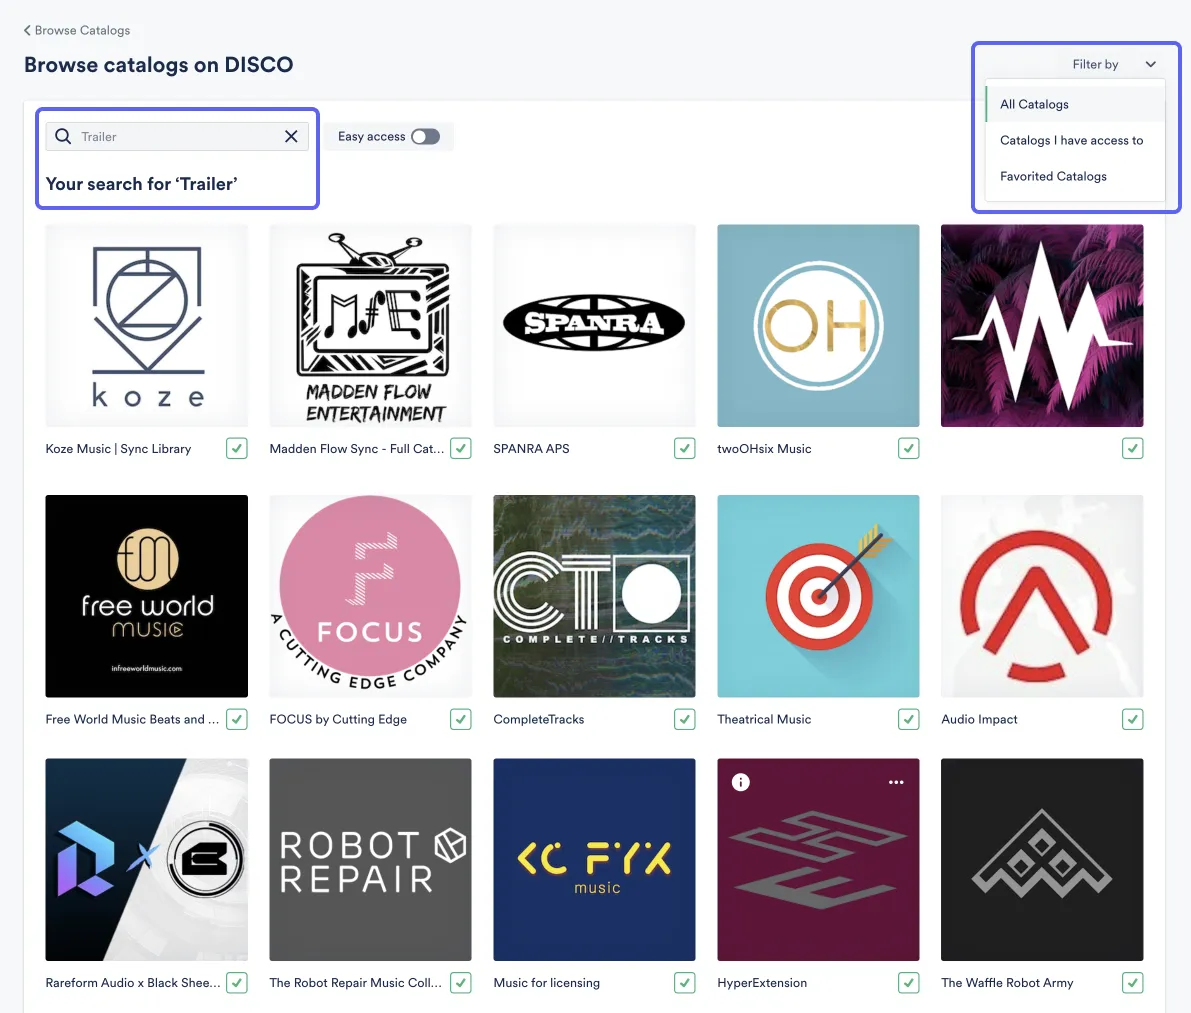Clear the Trailer search text
This screenshot has width=1191, height=1013.
click(291, 137)
